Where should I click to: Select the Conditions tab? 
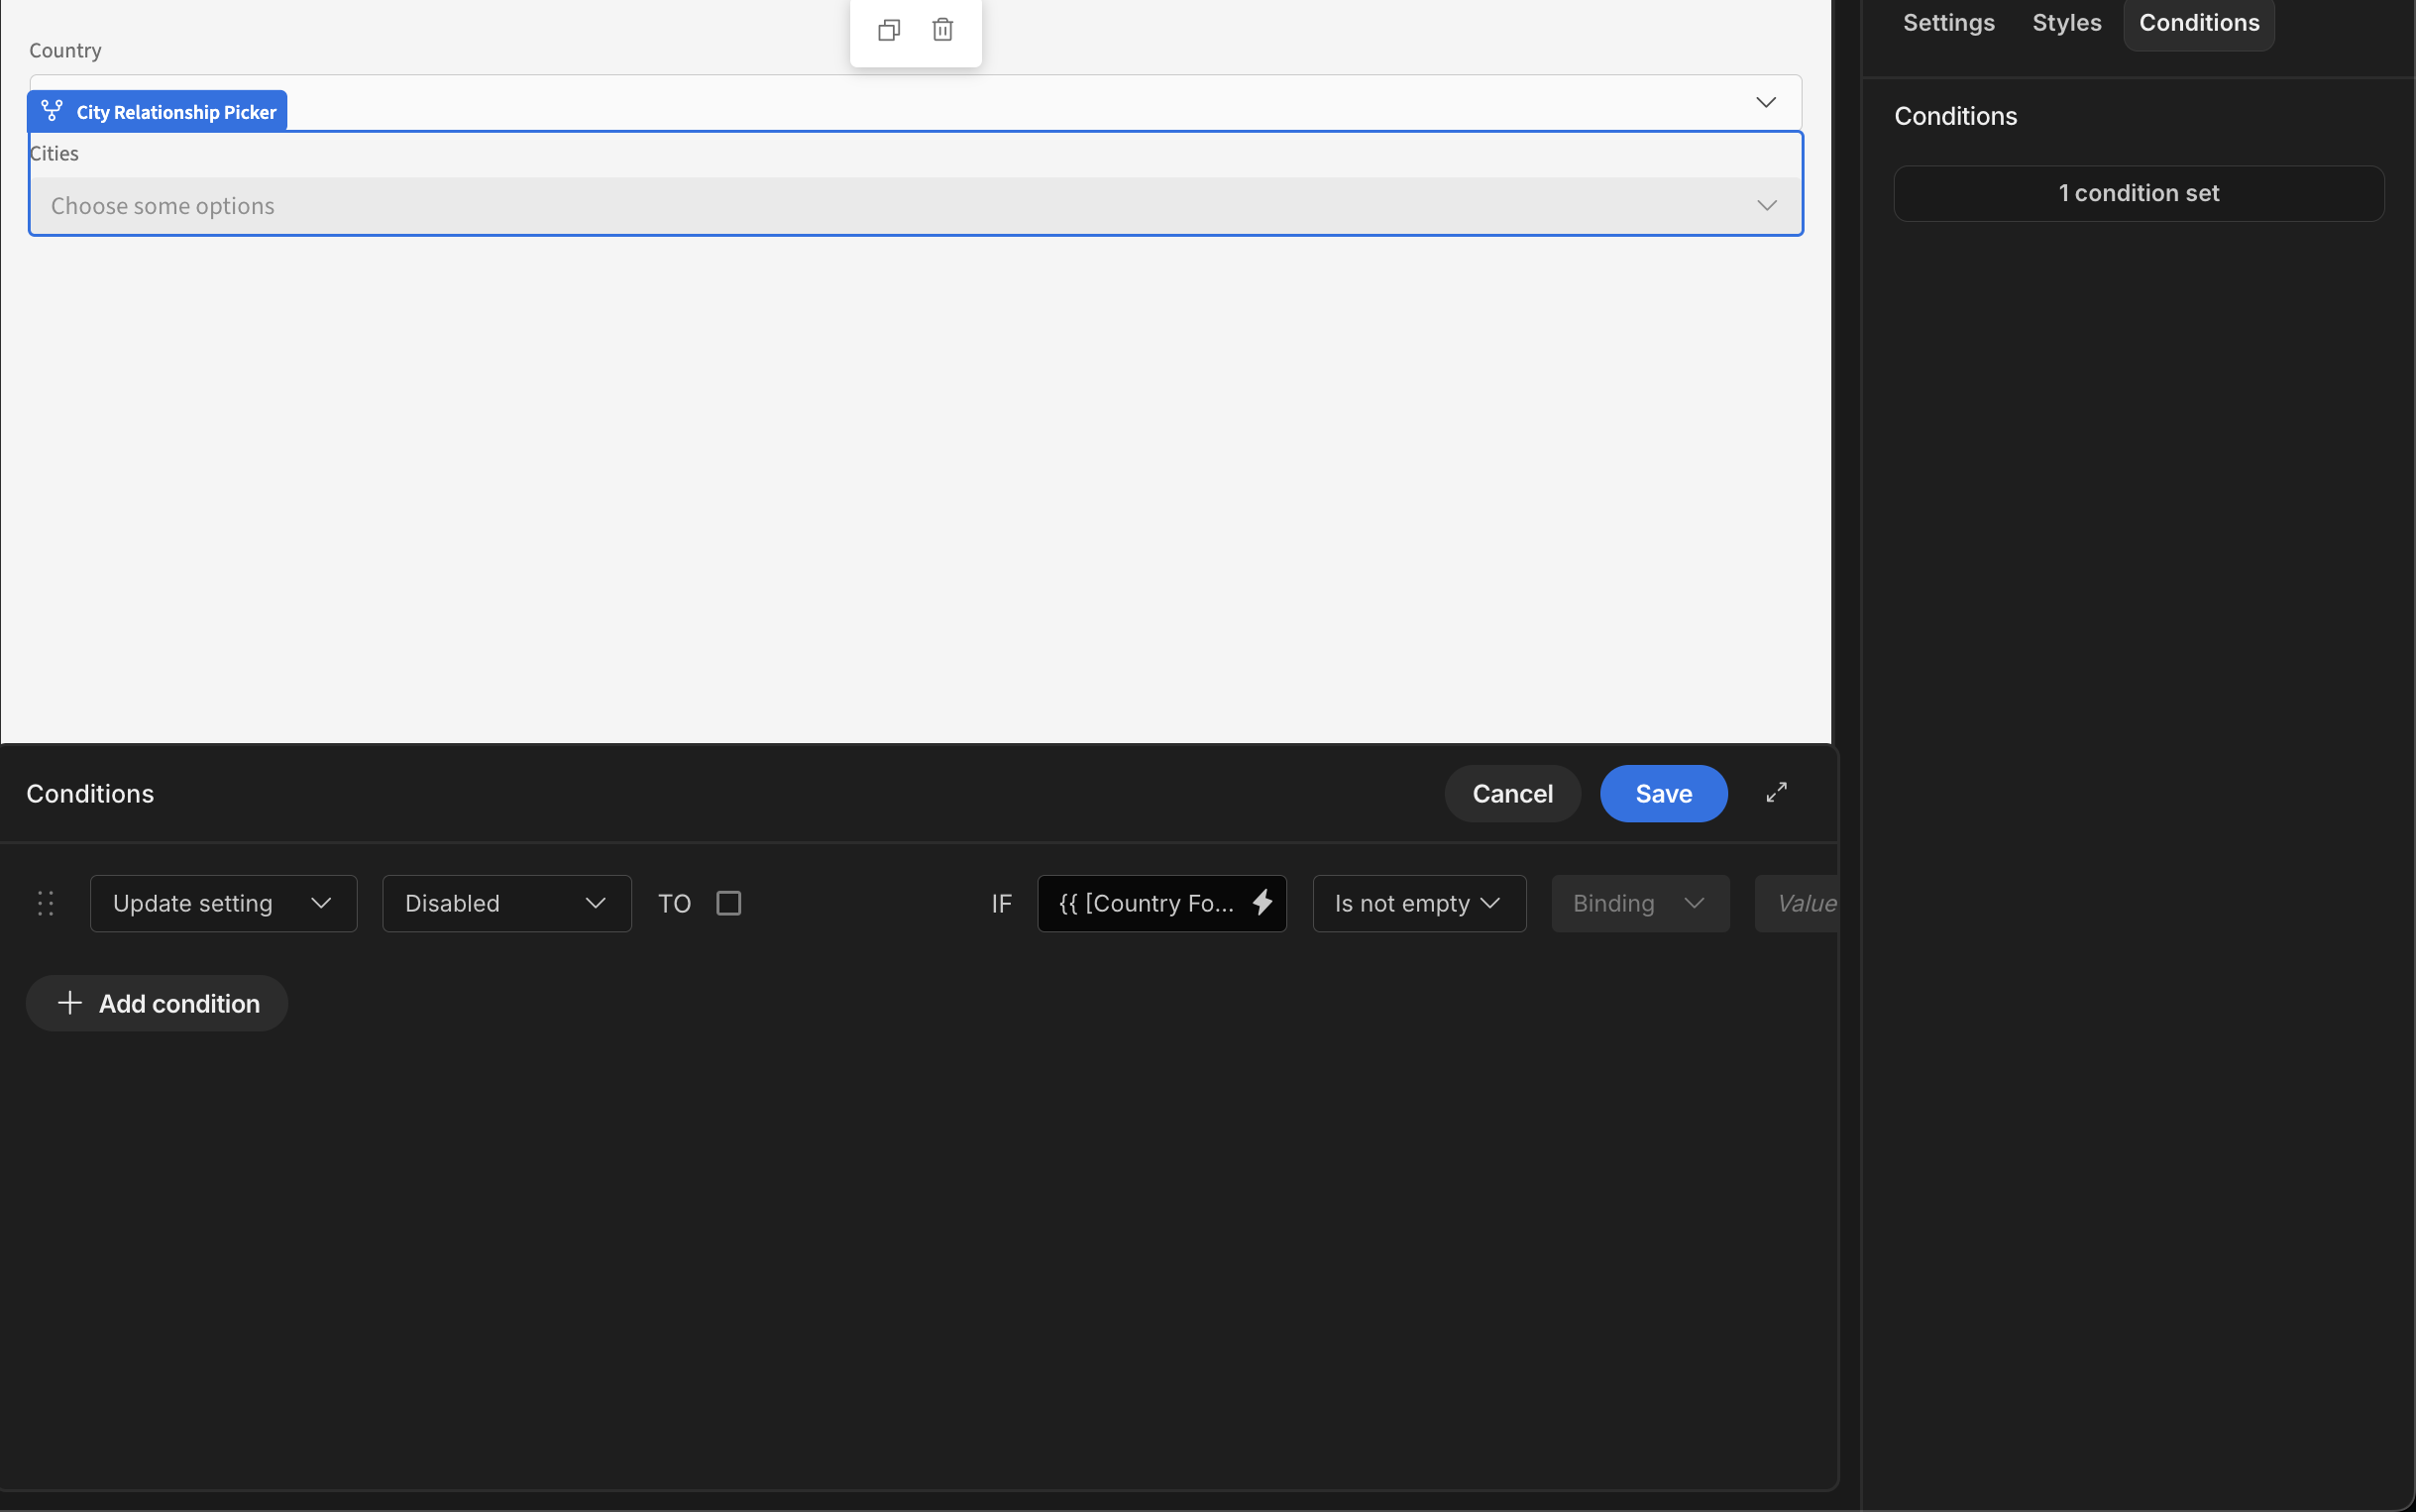pos(2199,23)
